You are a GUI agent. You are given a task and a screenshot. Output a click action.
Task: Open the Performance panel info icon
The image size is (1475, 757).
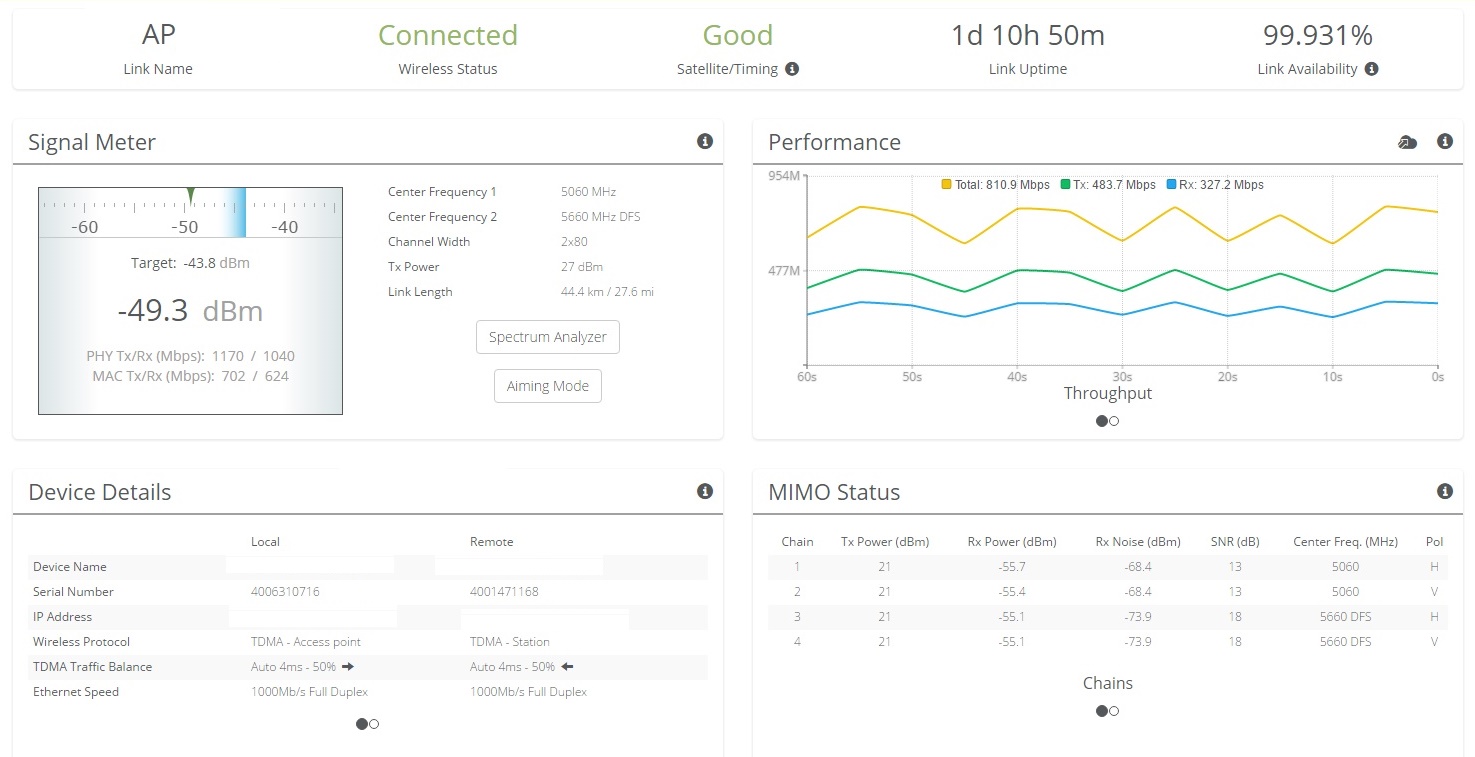pos(1444,142)
